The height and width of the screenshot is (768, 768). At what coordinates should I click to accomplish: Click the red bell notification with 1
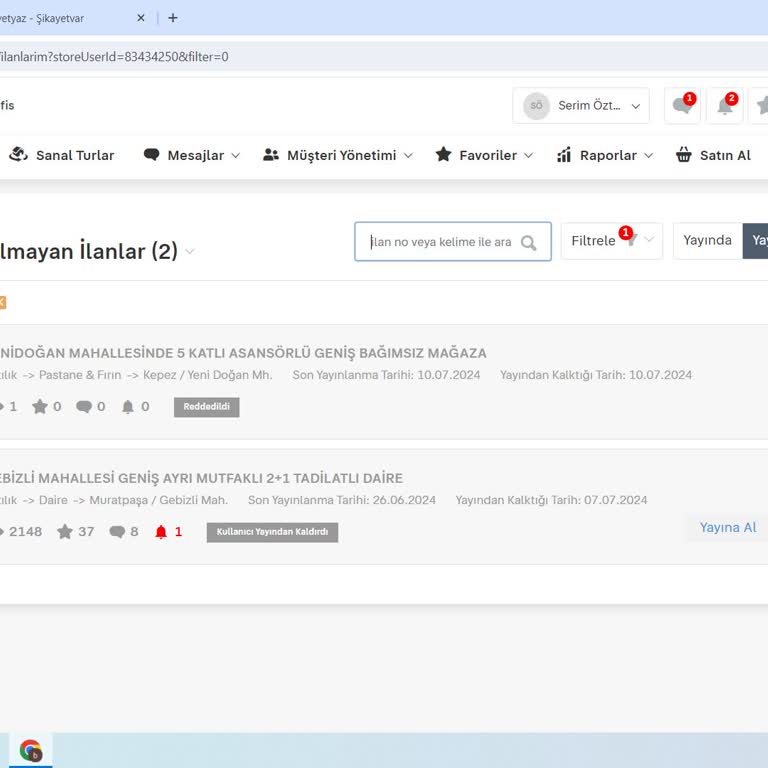click(161, 531)
